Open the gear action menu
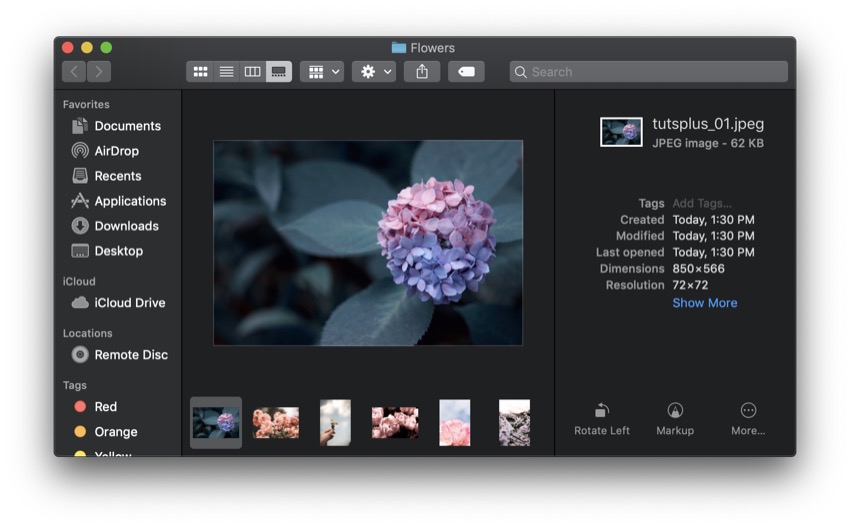 374,72
